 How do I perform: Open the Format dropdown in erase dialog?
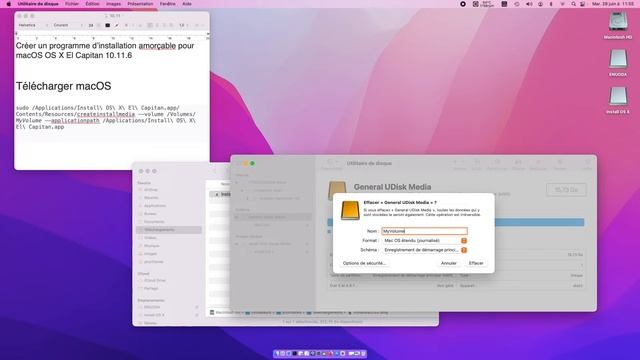point(424,240)
